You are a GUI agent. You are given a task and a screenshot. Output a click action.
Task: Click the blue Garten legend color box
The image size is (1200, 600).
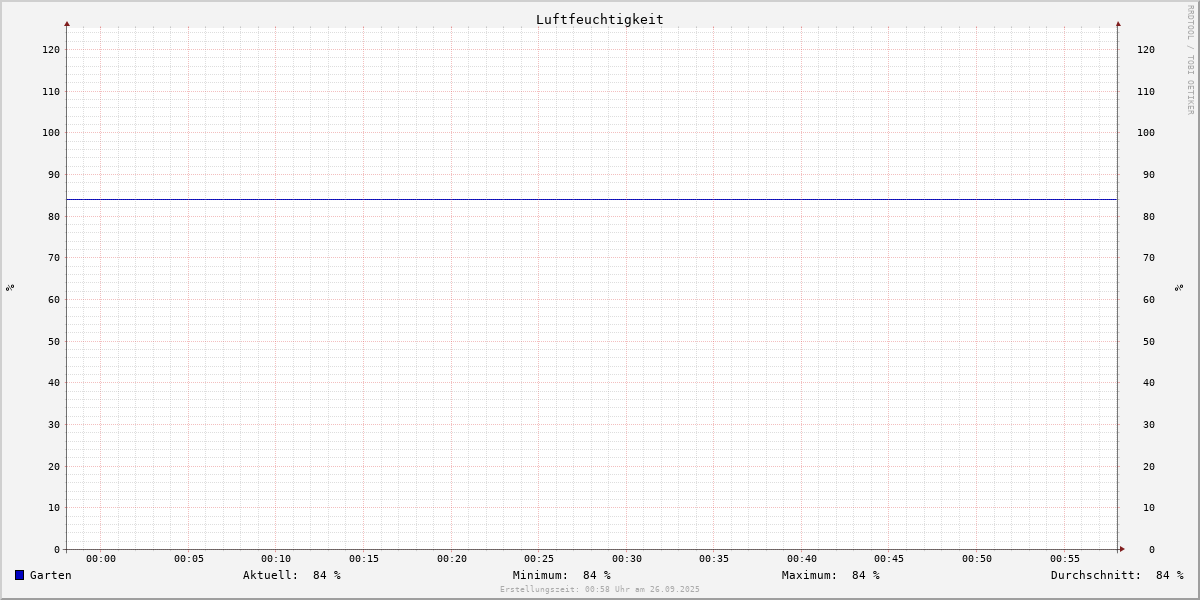pos(19,575)
